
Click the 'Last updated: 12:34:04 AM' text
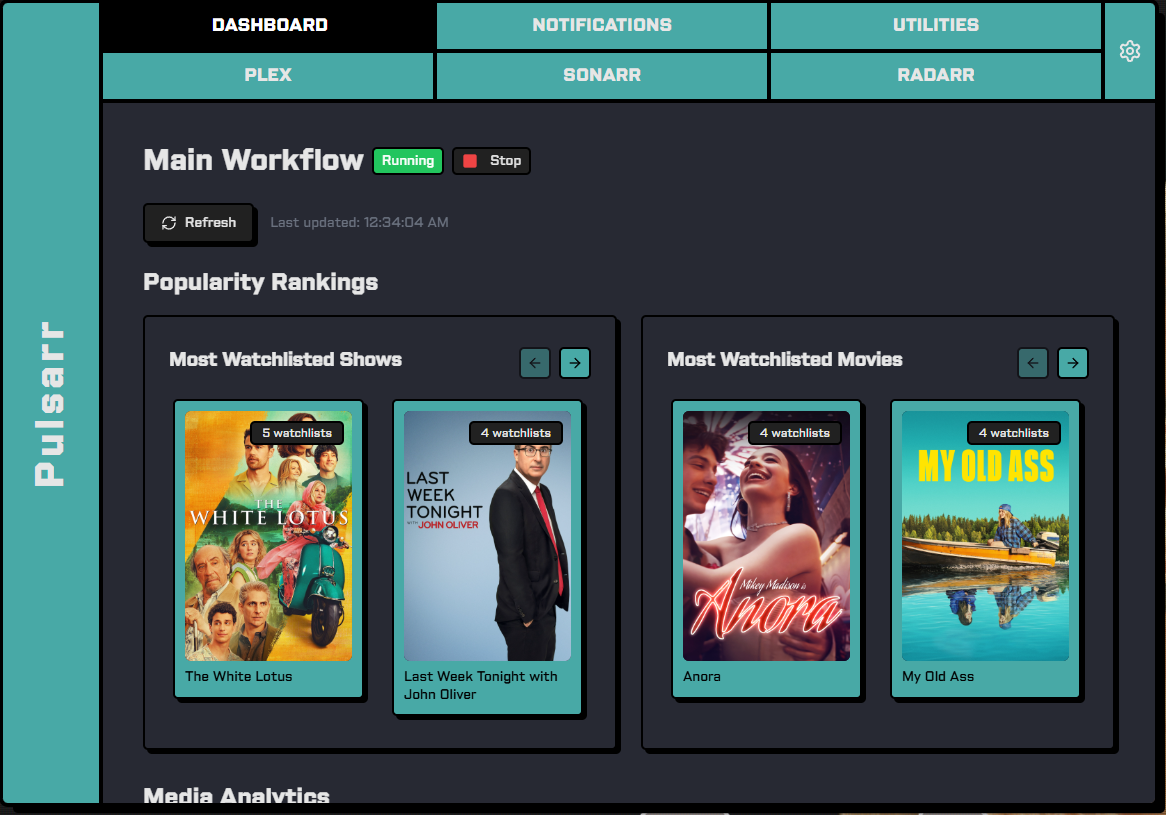(359, 222)
